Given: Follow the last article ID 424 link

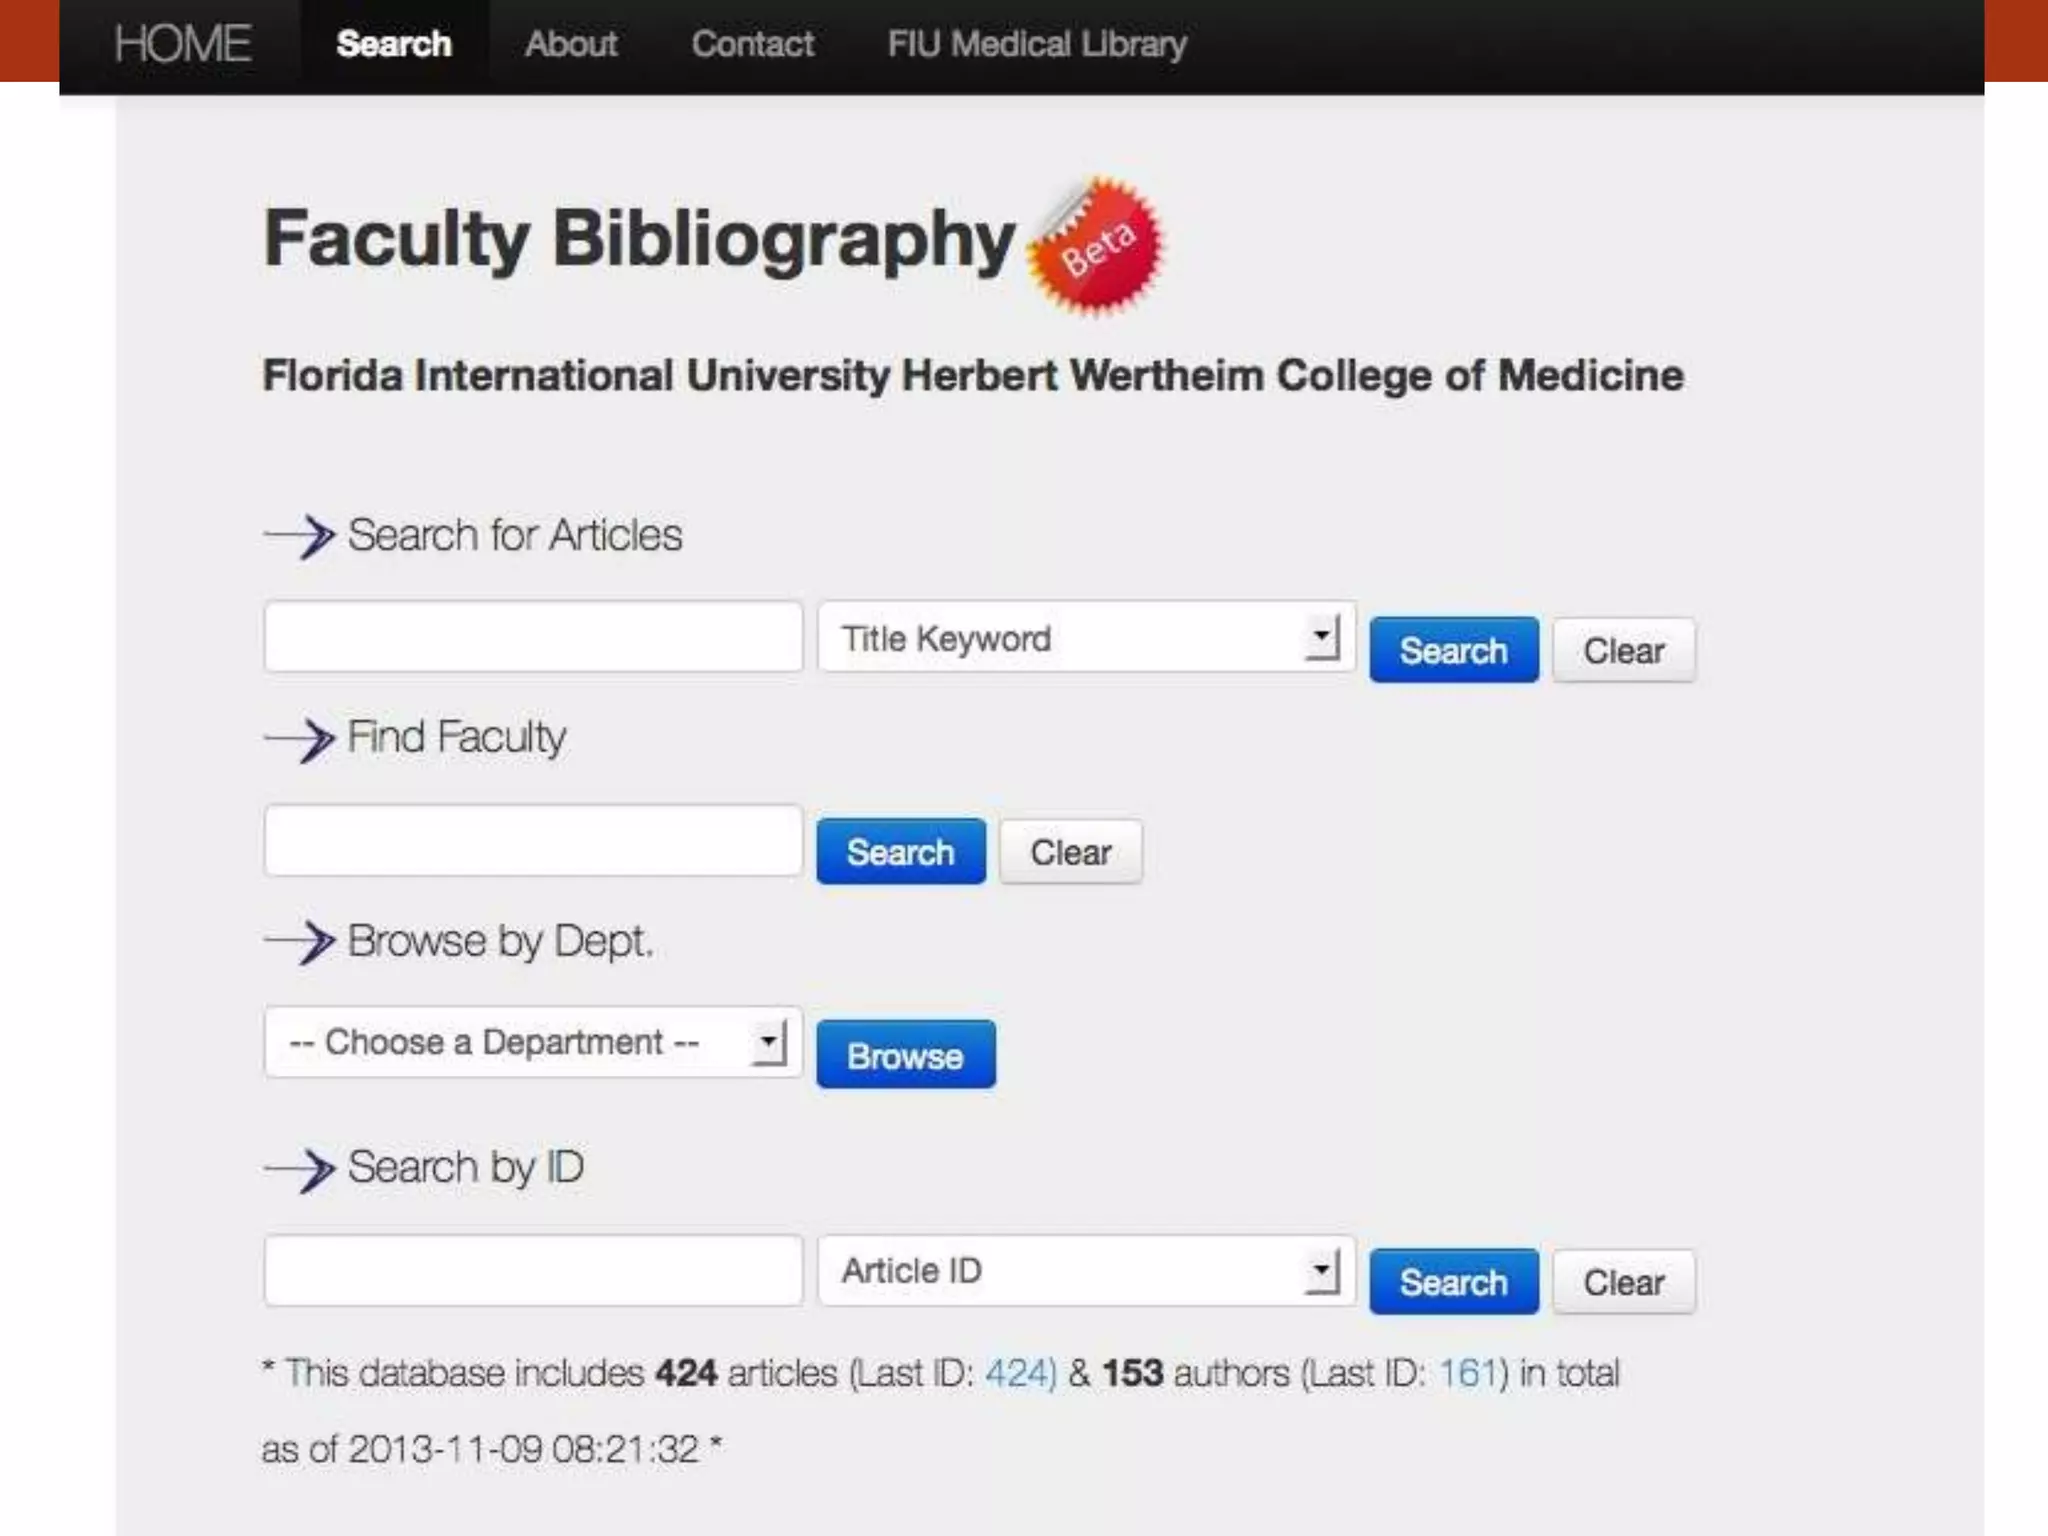Looking at the screenshot, I should tap(1020, 1373).
